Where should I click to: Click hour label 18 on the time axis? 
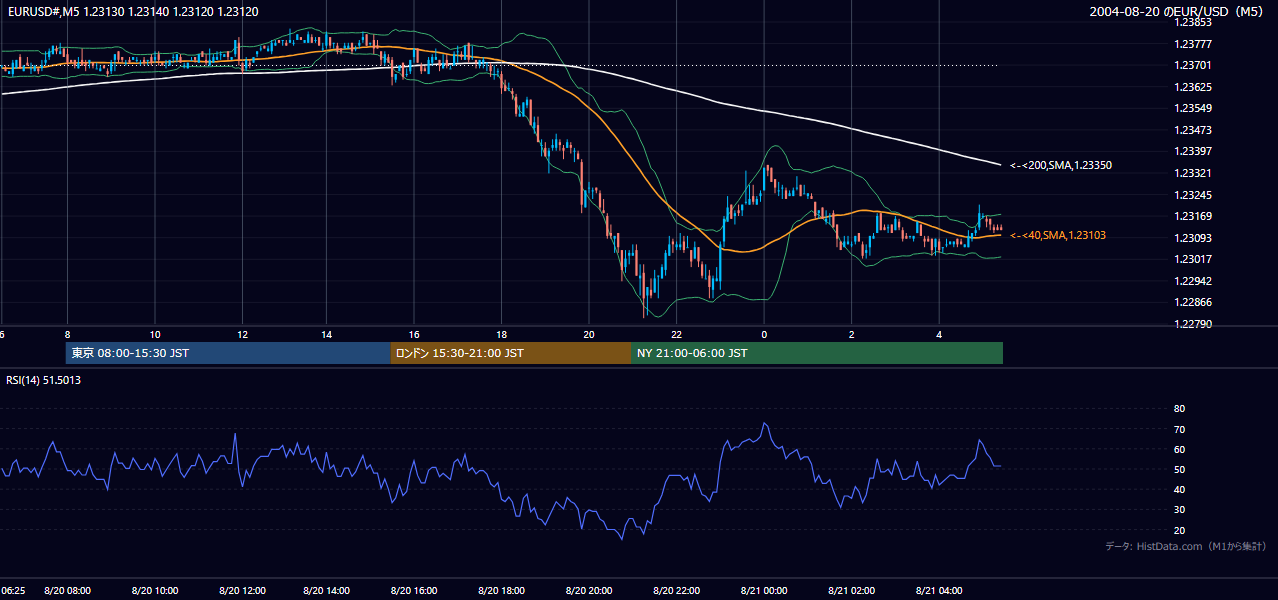[x=502, y=334]
